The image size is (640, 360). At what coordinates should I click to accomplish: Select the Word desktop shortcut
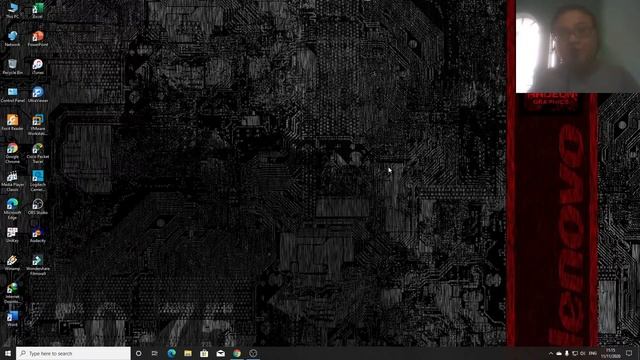(x=13, y=319)
